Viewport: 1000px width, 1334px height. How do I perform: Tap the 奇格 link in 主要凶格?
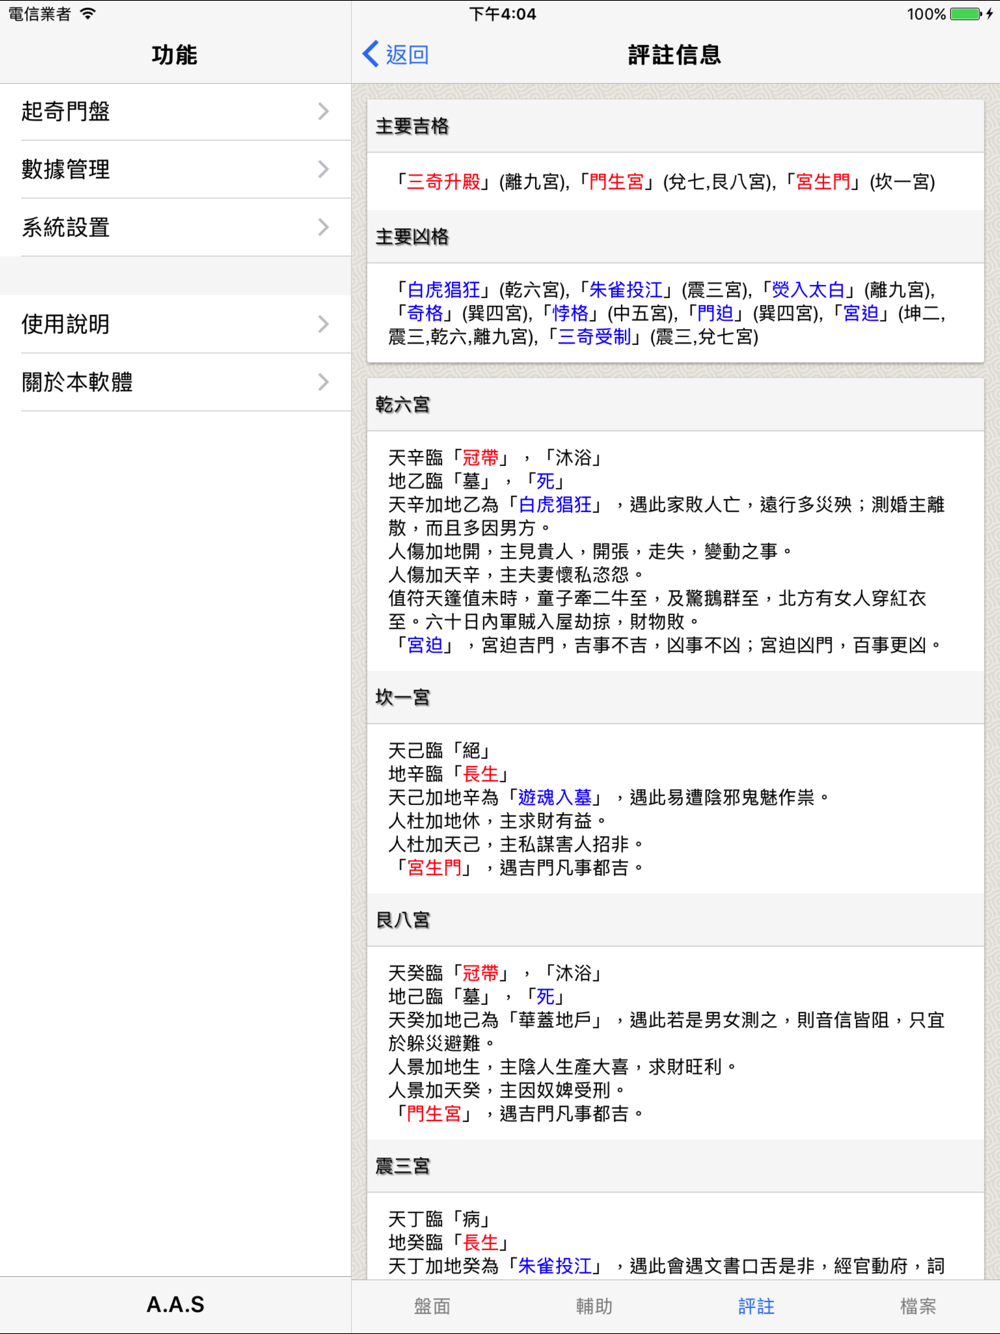click(425, 314)
